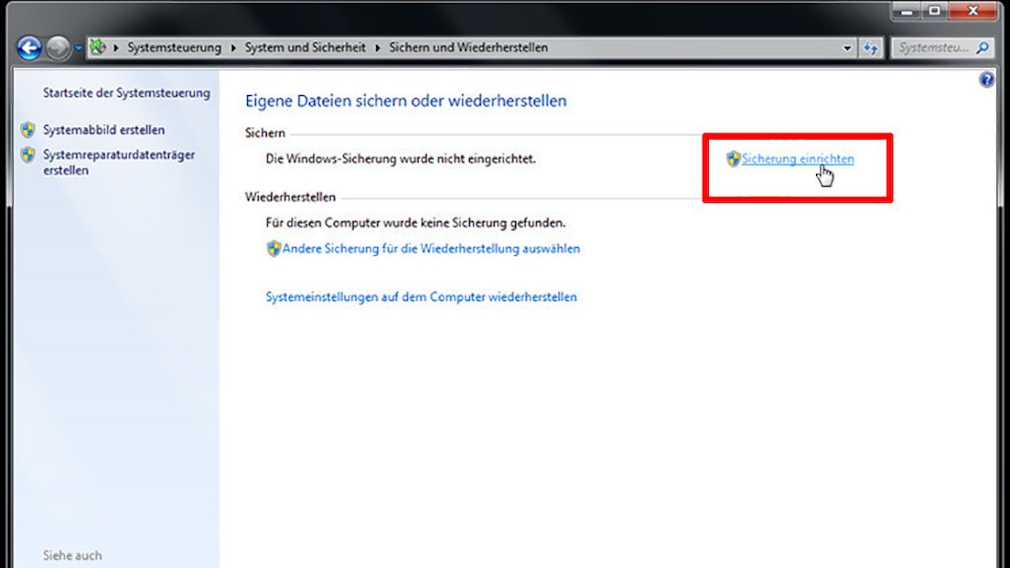Image resolution: width=1010 pixels, height=568 pixels.
Task: Click text Die Windows-Sicherung wurde nicht eingerichtet
Action: click(401, 158)
